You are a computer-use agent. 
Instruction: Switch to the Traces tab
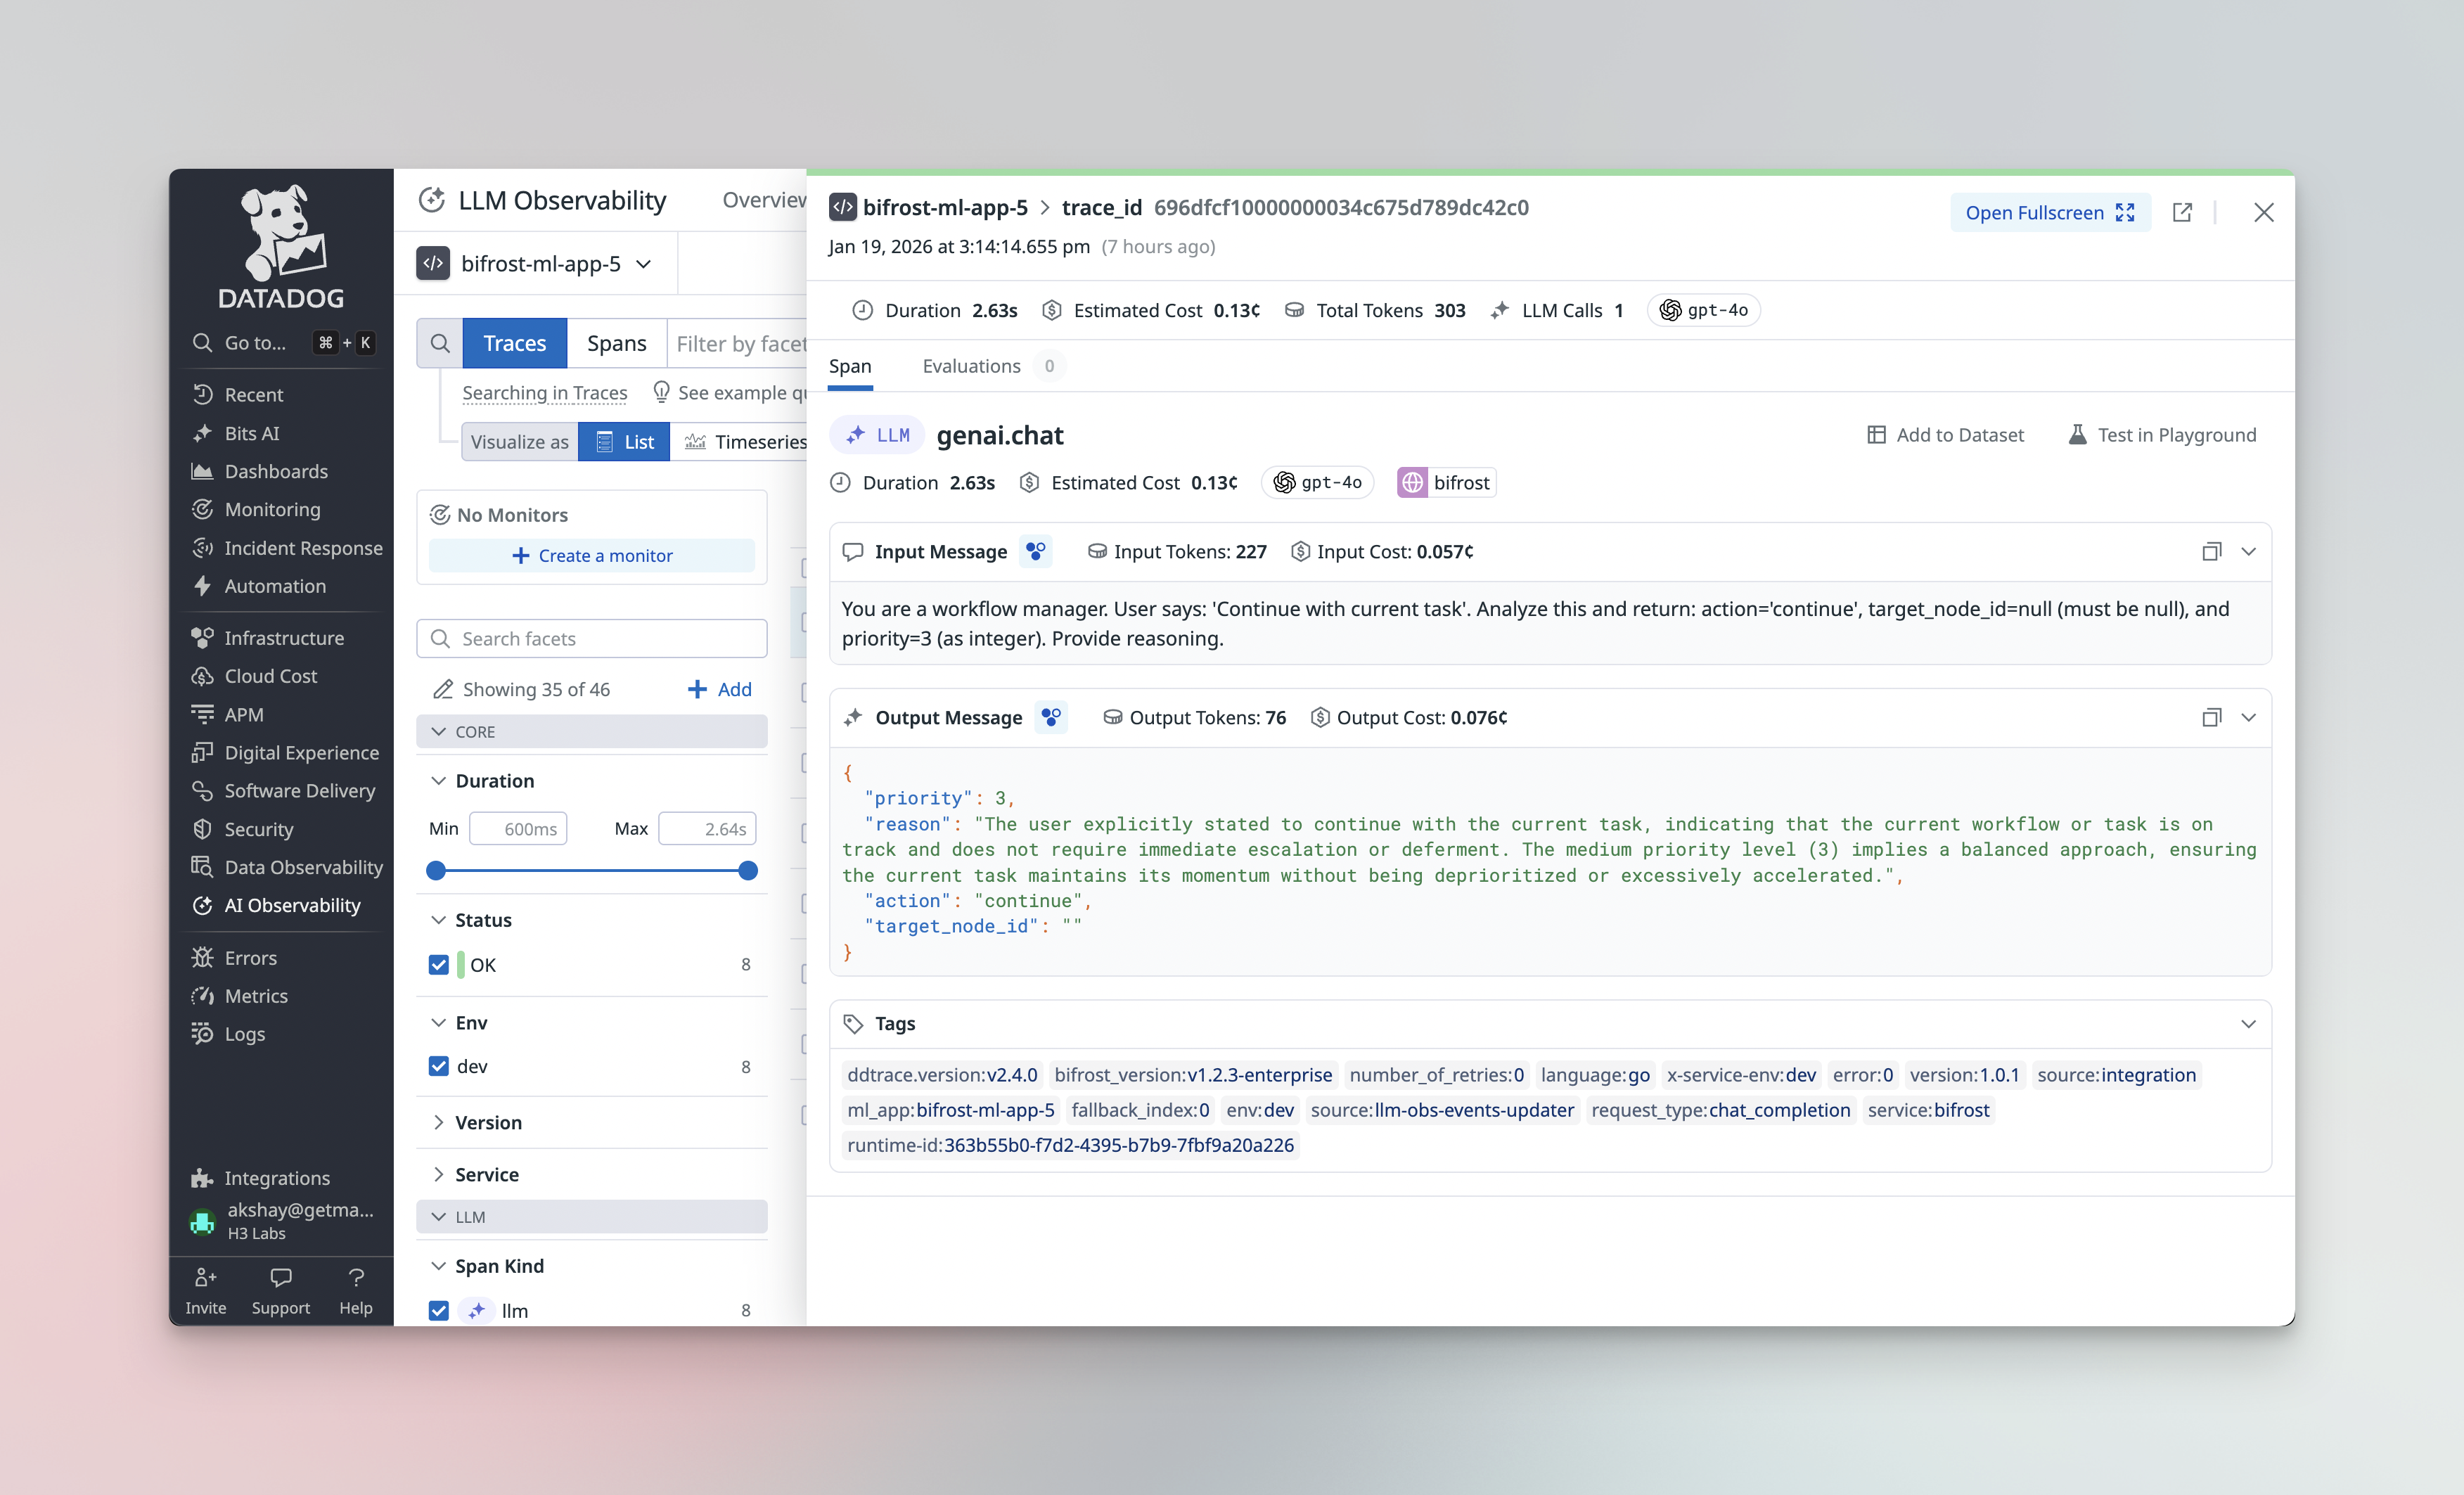click(x=515, y=343)
